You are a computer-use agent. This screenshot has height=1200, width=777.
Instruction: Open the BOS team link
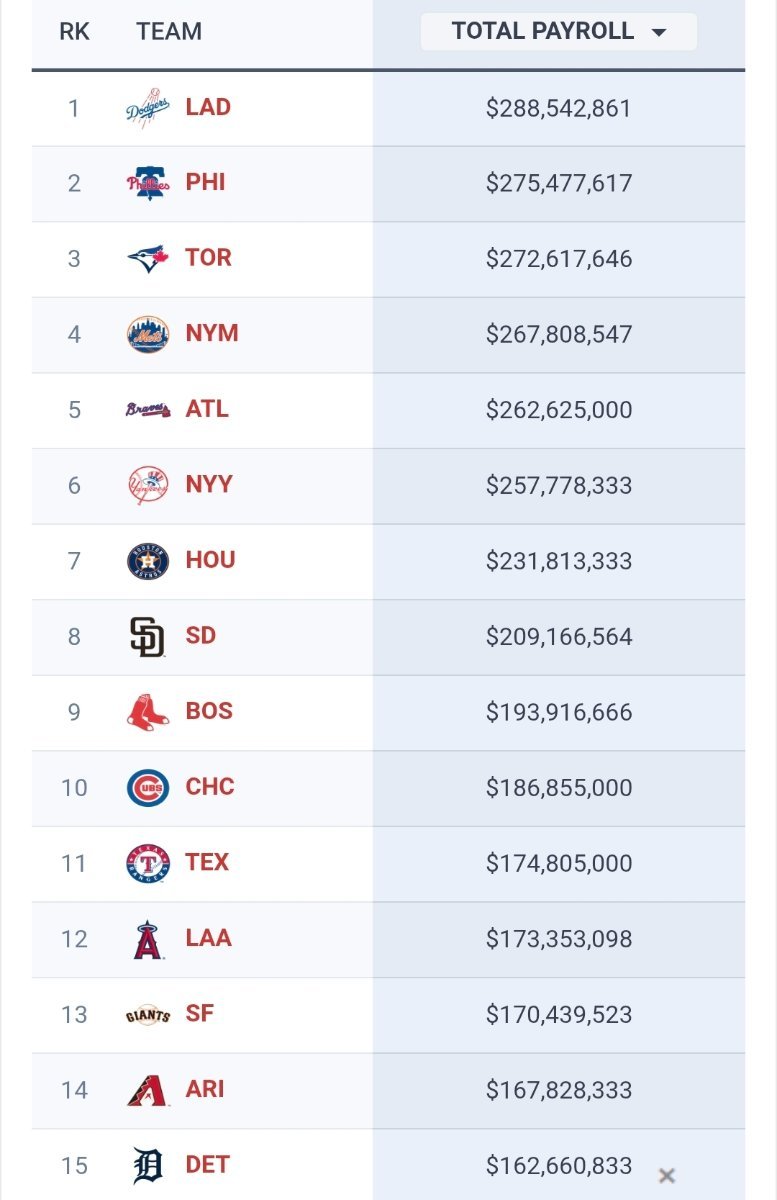[x=209, y=711]
